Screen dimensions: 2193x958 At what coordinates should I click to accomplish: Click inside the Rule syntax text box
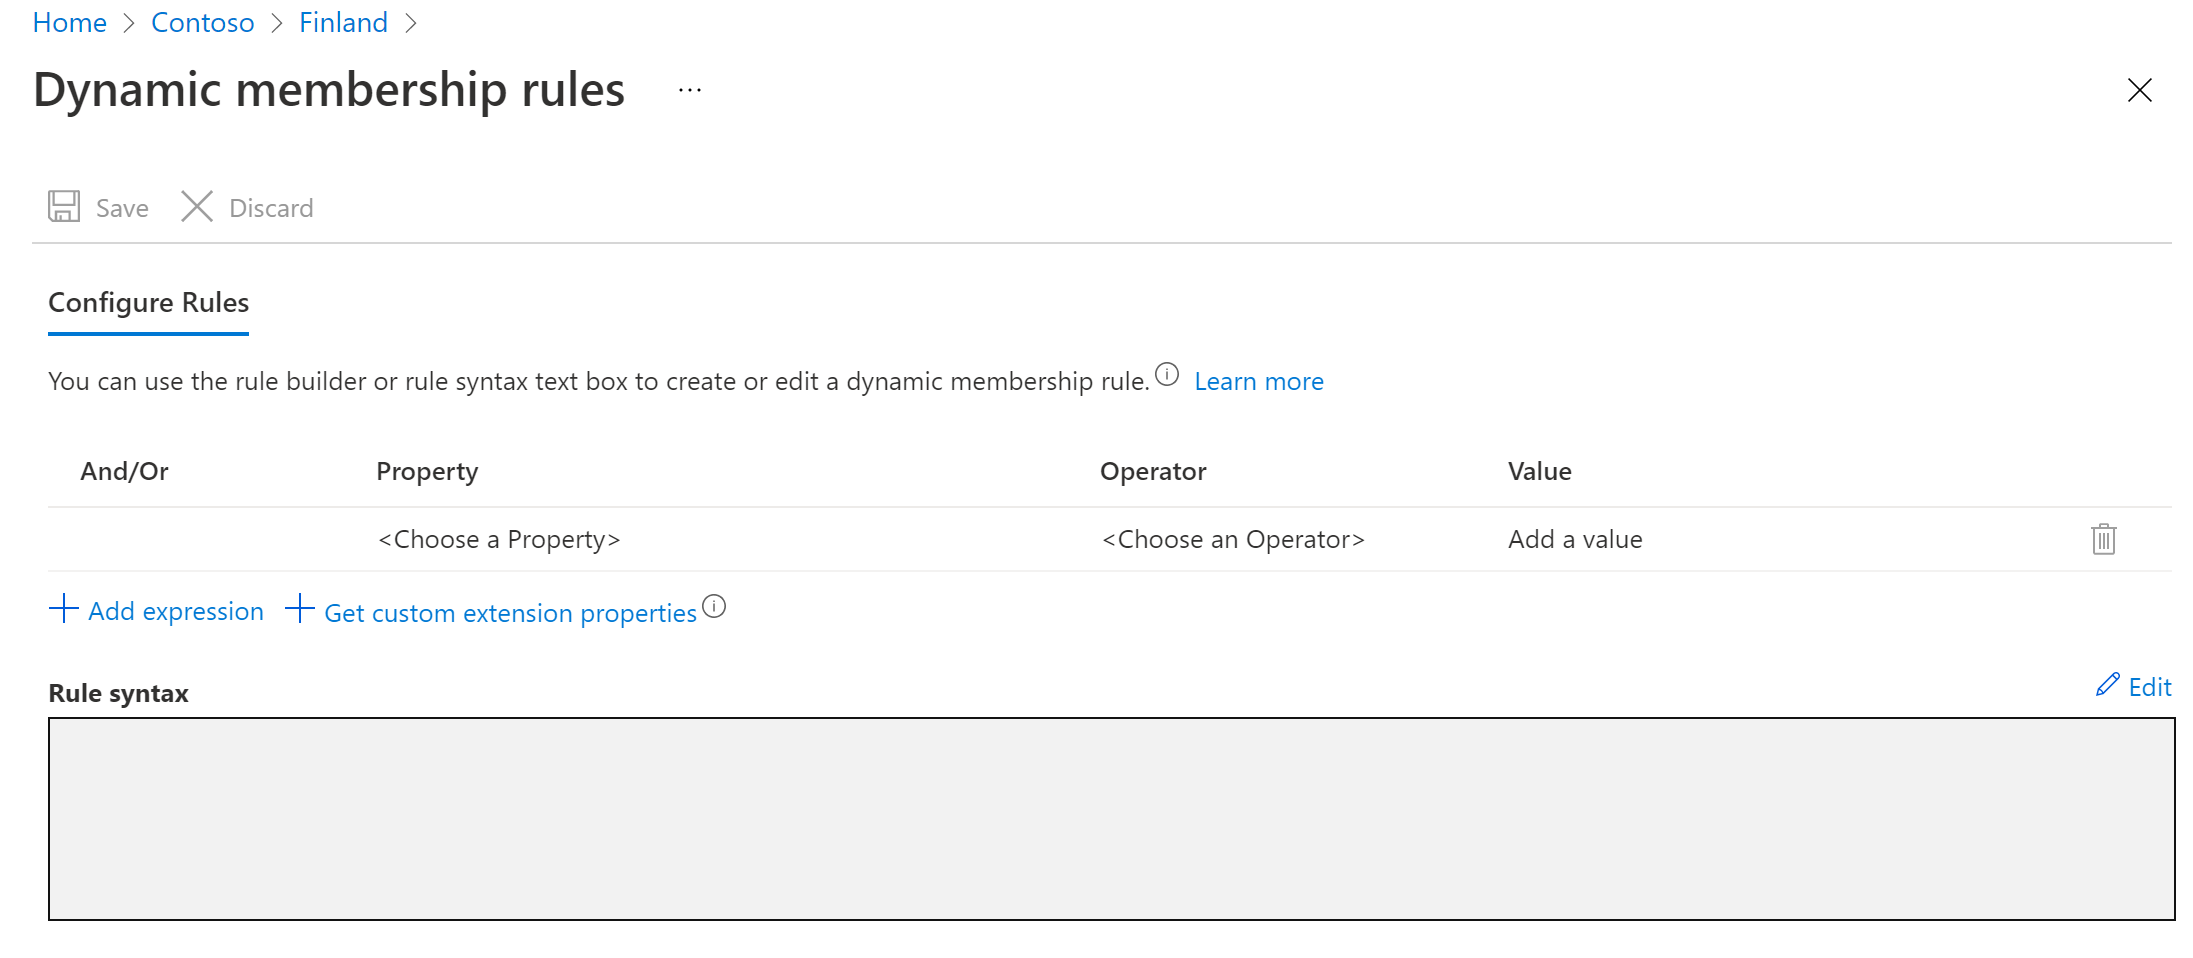(x=1111, y=819)
